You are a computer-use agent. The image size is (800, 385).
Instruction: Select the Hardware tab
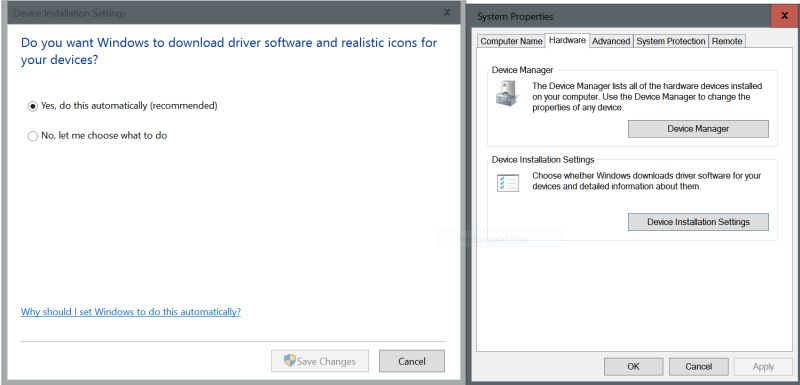567,40
